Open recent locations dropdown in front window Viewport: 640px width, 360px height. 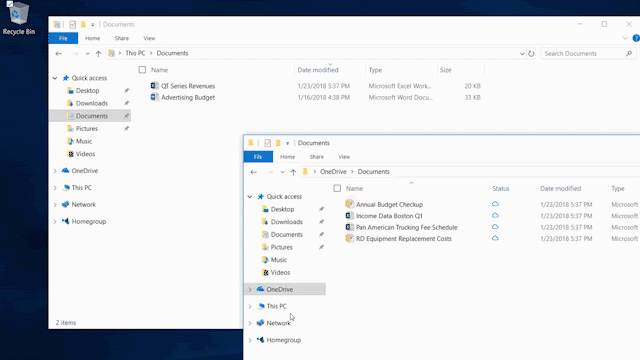282,172
